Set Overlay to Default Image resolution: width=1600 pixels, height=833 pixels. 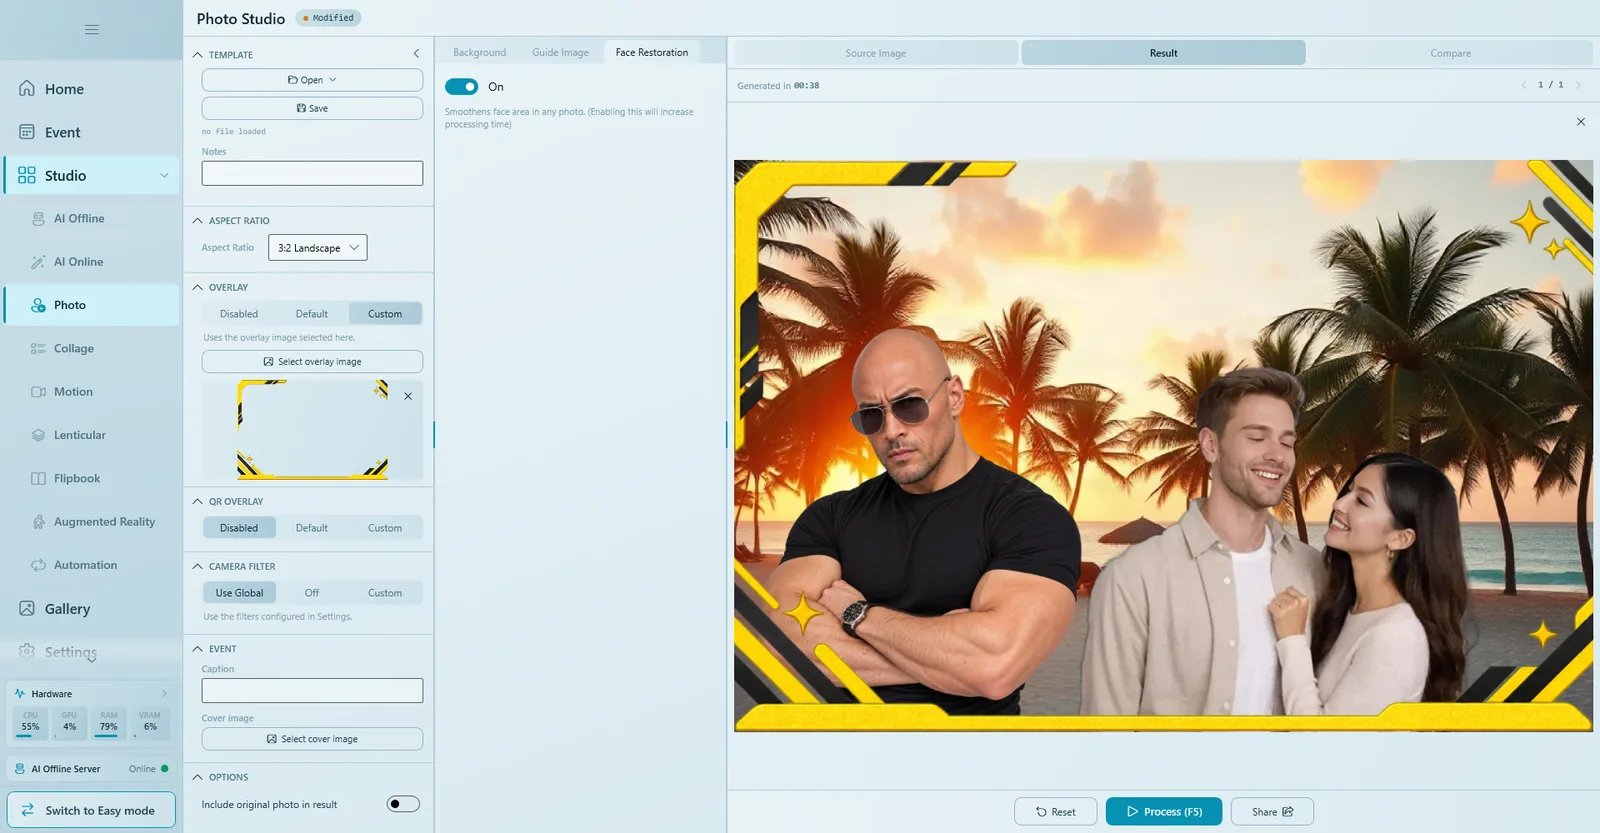pos(312,314)
